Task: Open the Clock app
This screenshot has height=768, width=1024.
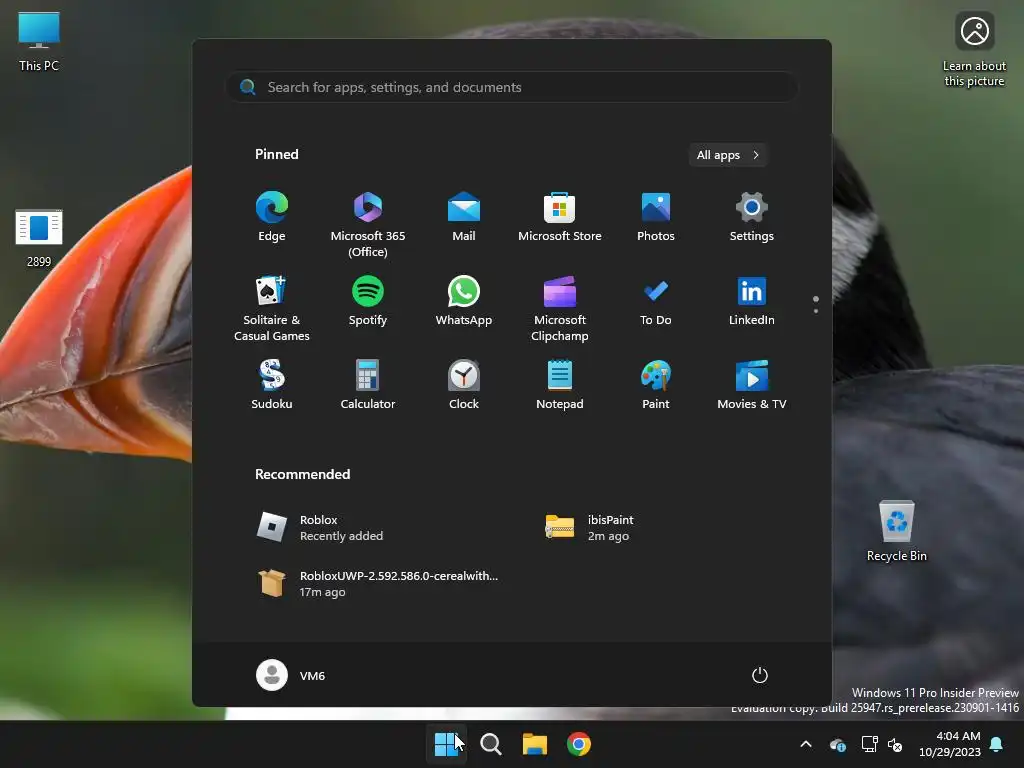Action: (464, 385)
